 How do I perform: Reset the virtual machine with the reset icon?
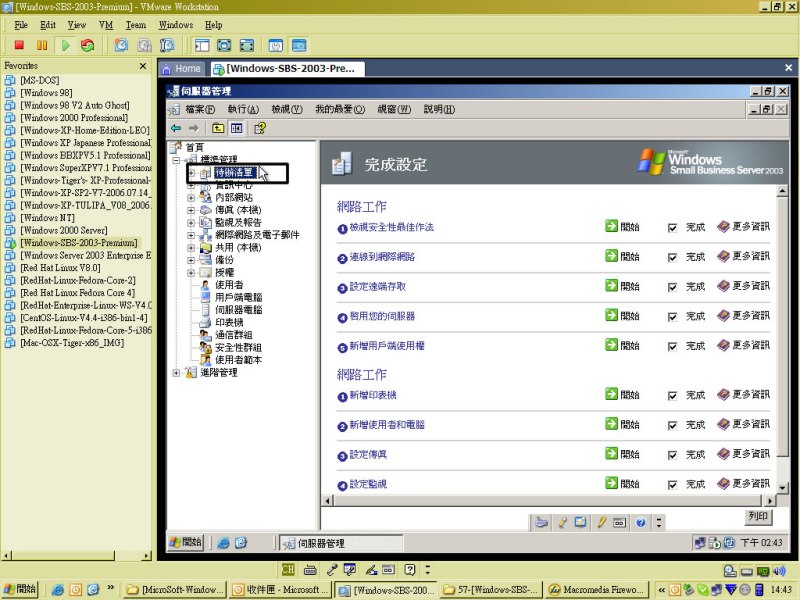pos(88,45)
